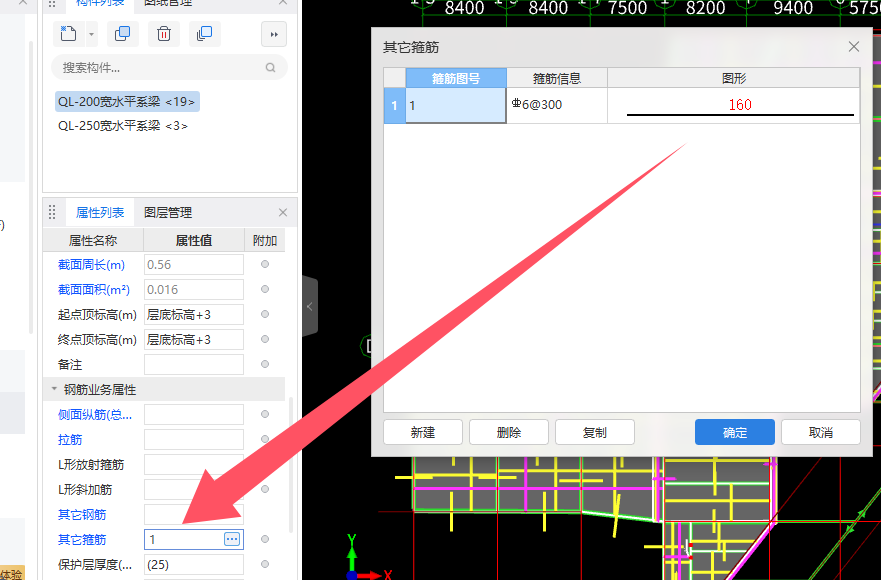Click 新建 button in dialog
This screenshot has height=580, width=881.
pyautogui.click(x=423, y=432)
